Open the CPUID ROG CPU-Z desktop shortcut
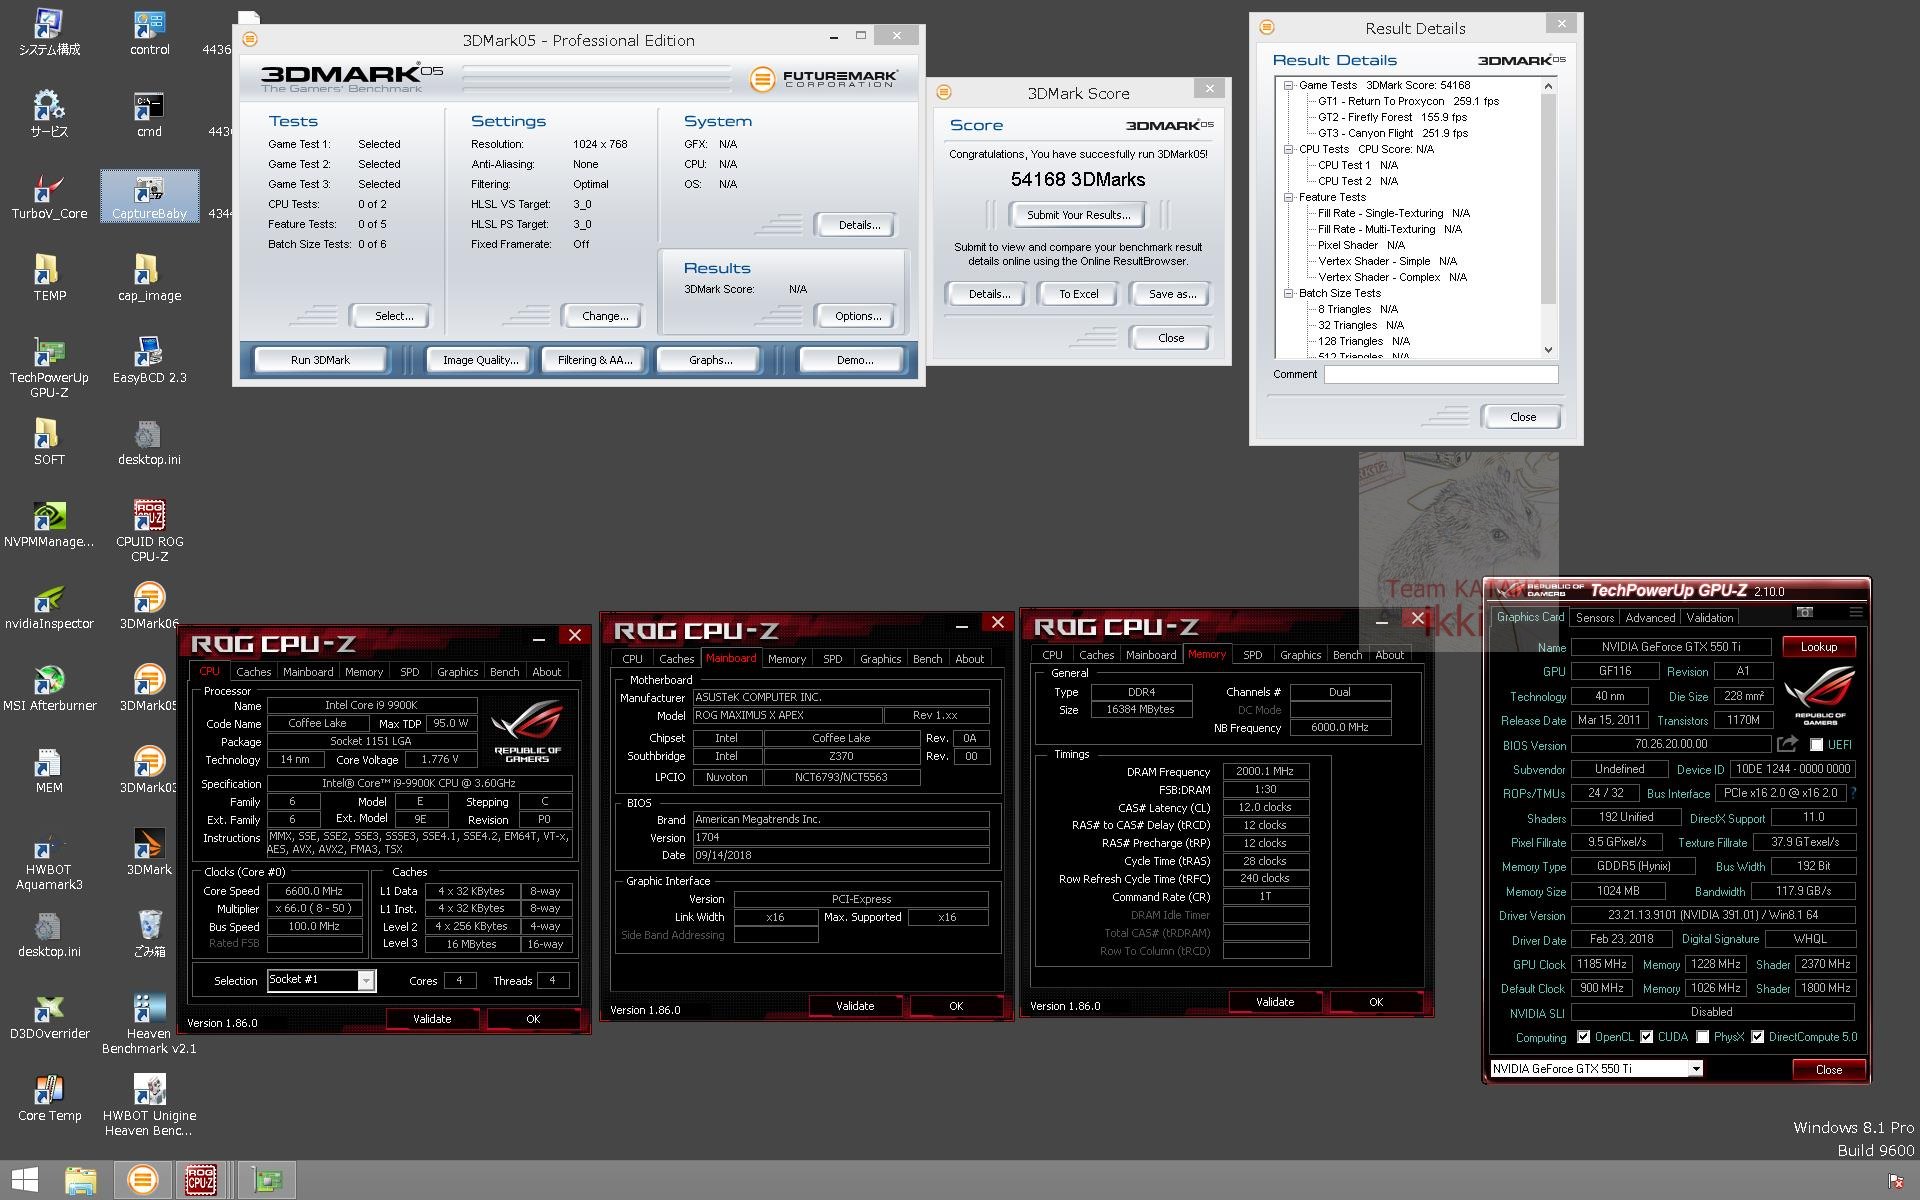Viewport: 1920px width, 1200px height. [x=149, y=532]
